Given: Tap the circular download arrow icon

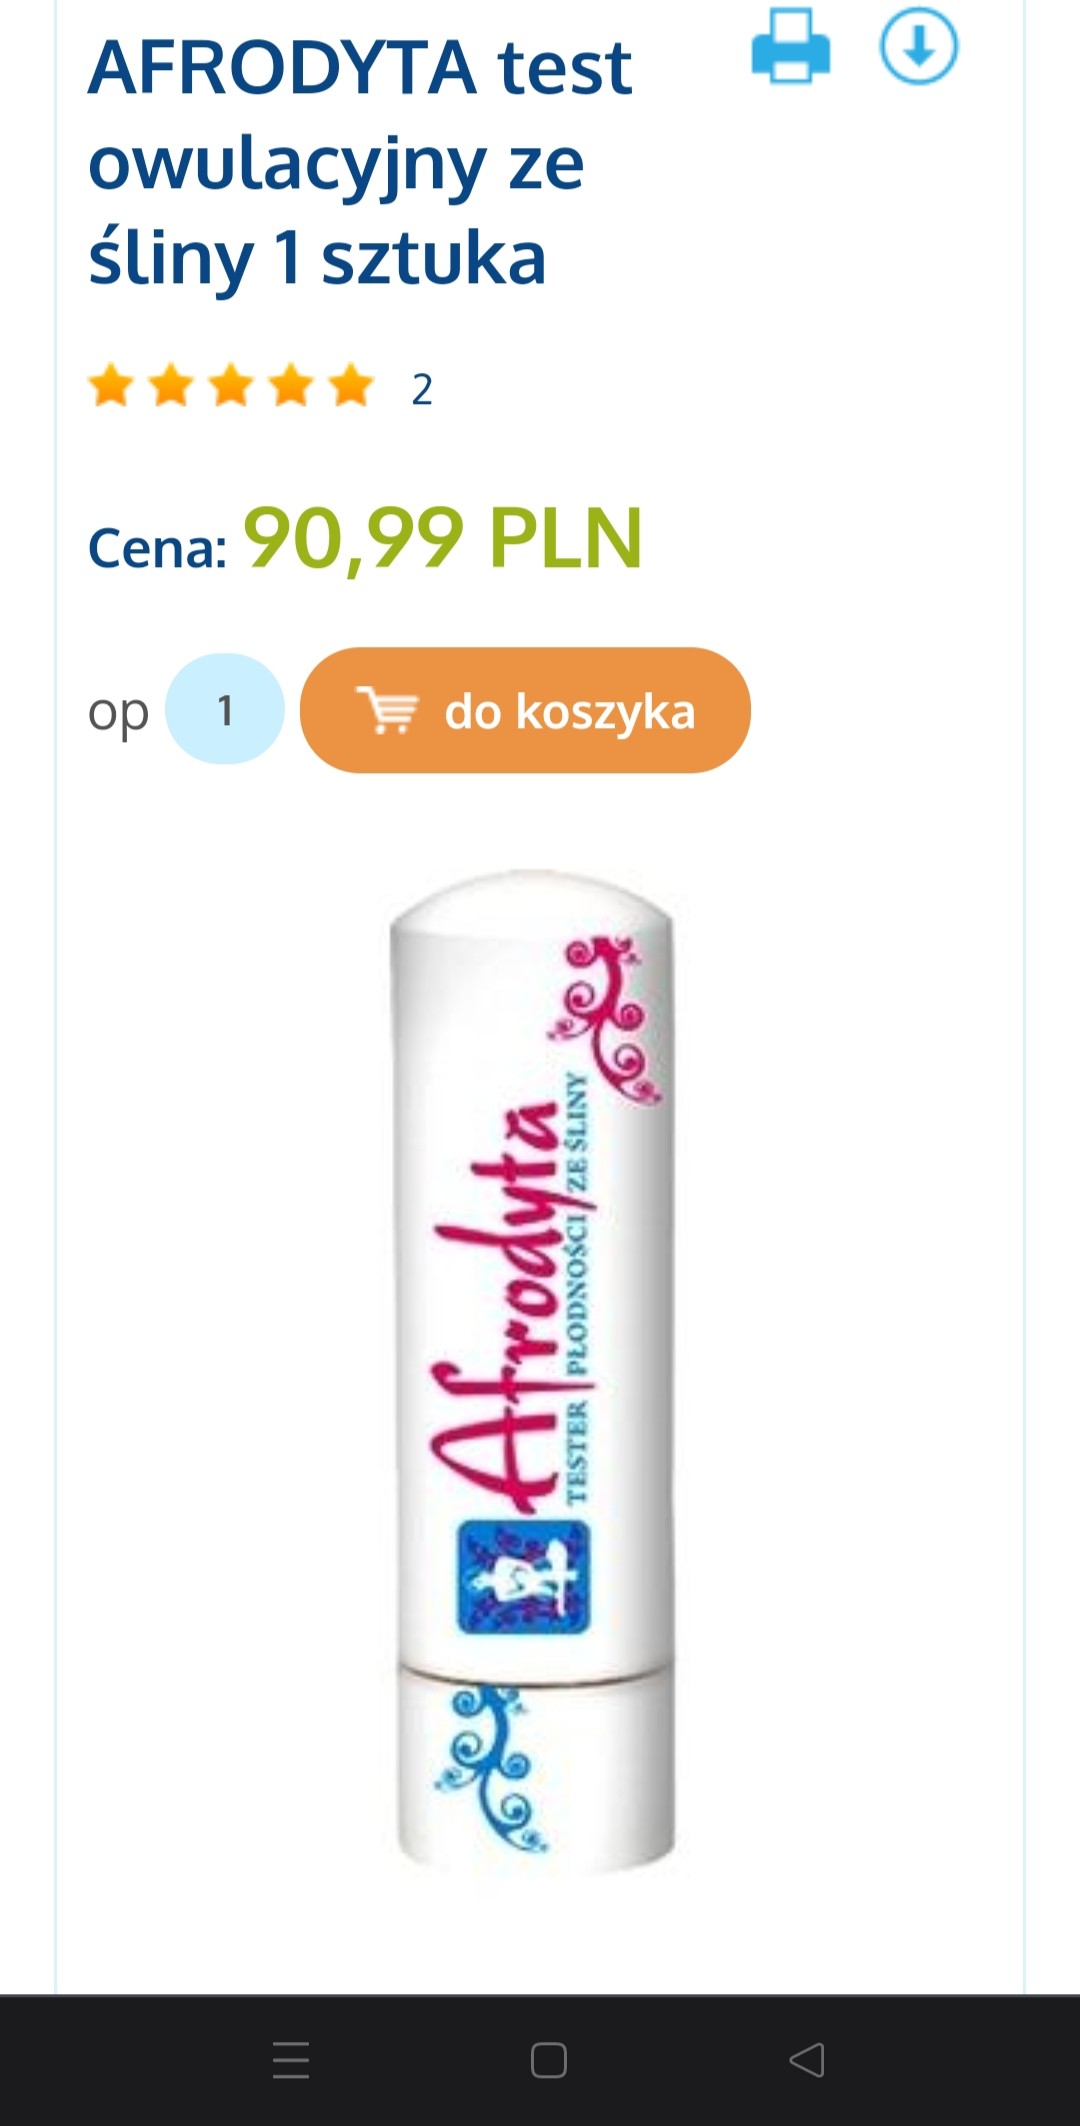Looking at the screenshot, I should coord(918,46).
